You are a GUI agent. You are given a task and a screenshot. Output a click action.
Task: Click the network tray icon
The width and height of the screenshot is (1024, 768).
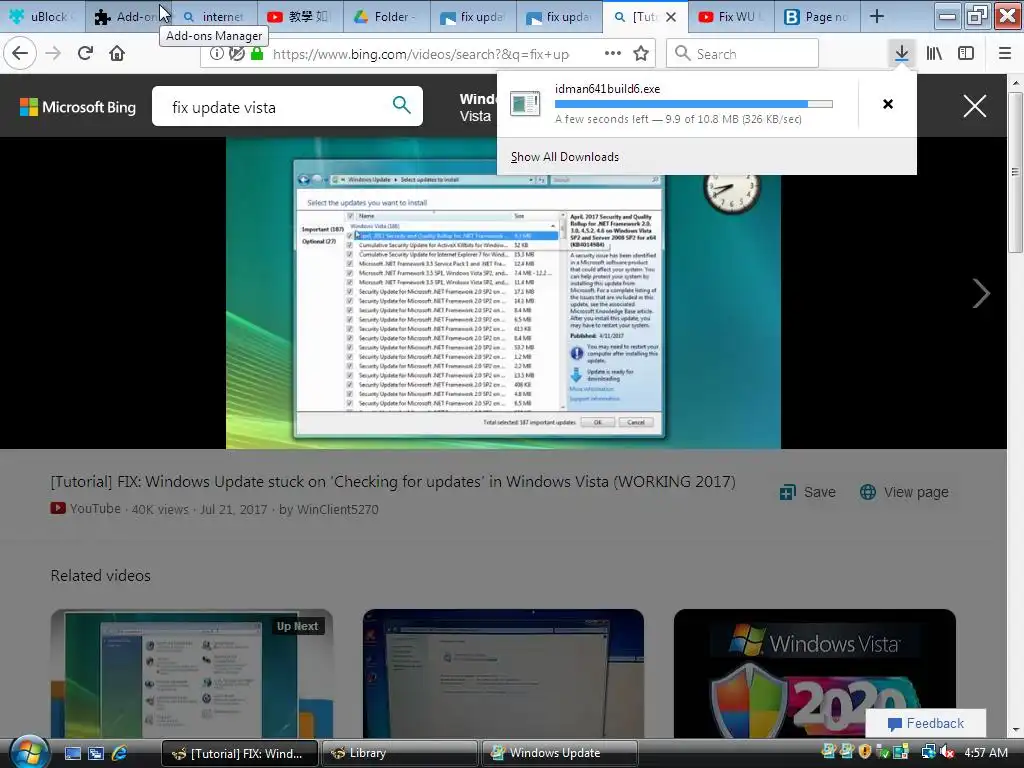(928, 752)
